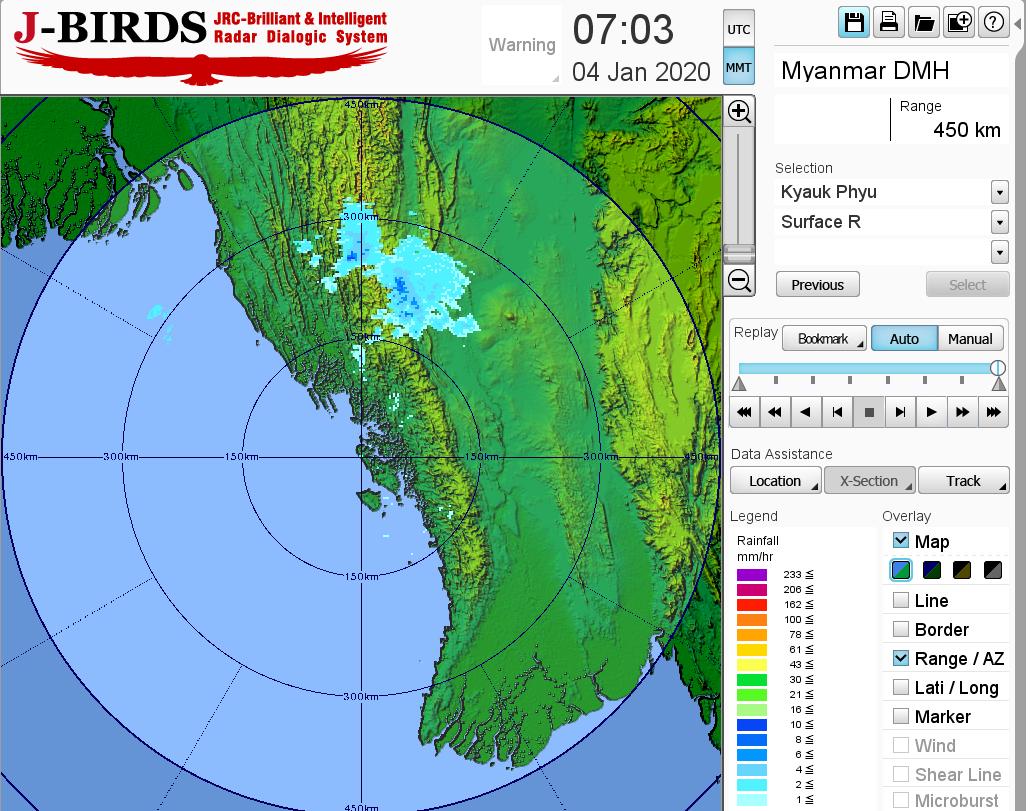Image resolution: width=1030 pixels, height=811 pixels.
Task: Zoom out with the magnifier minus icon
Action: pos(739,280)
